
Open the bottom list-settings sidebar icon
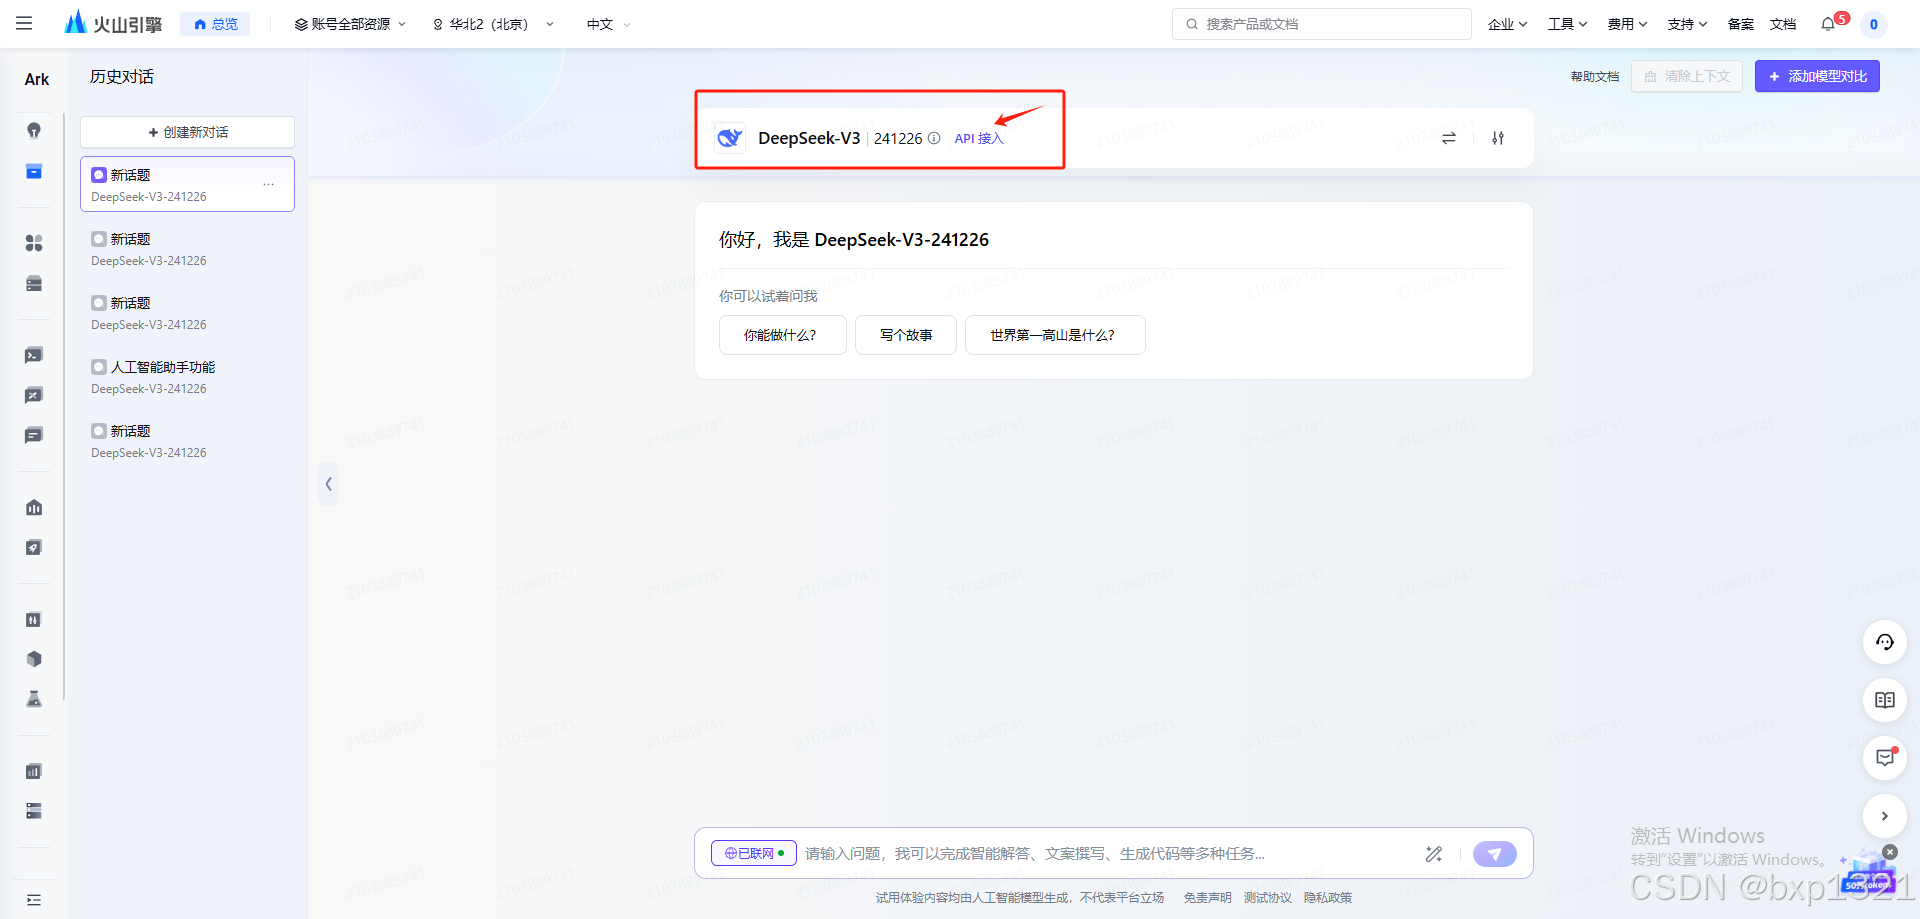click(34, 811)
